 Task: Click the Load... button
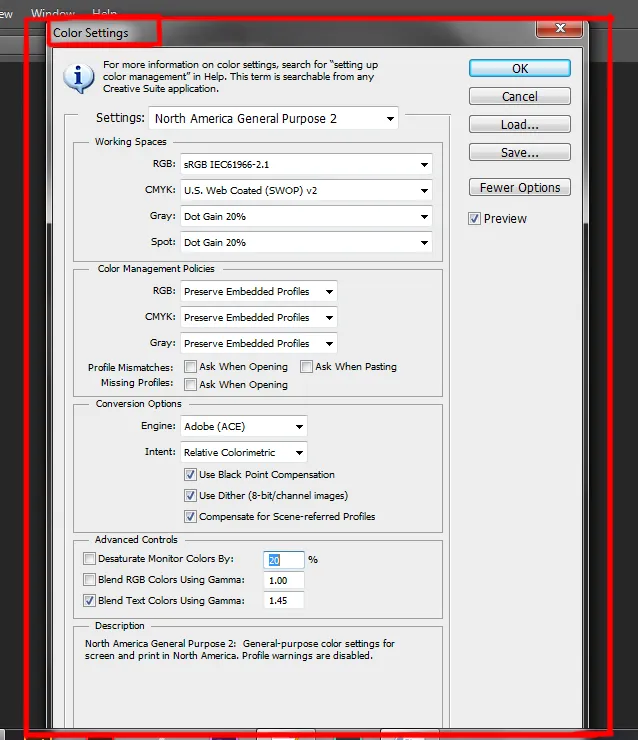pos(519,125)
